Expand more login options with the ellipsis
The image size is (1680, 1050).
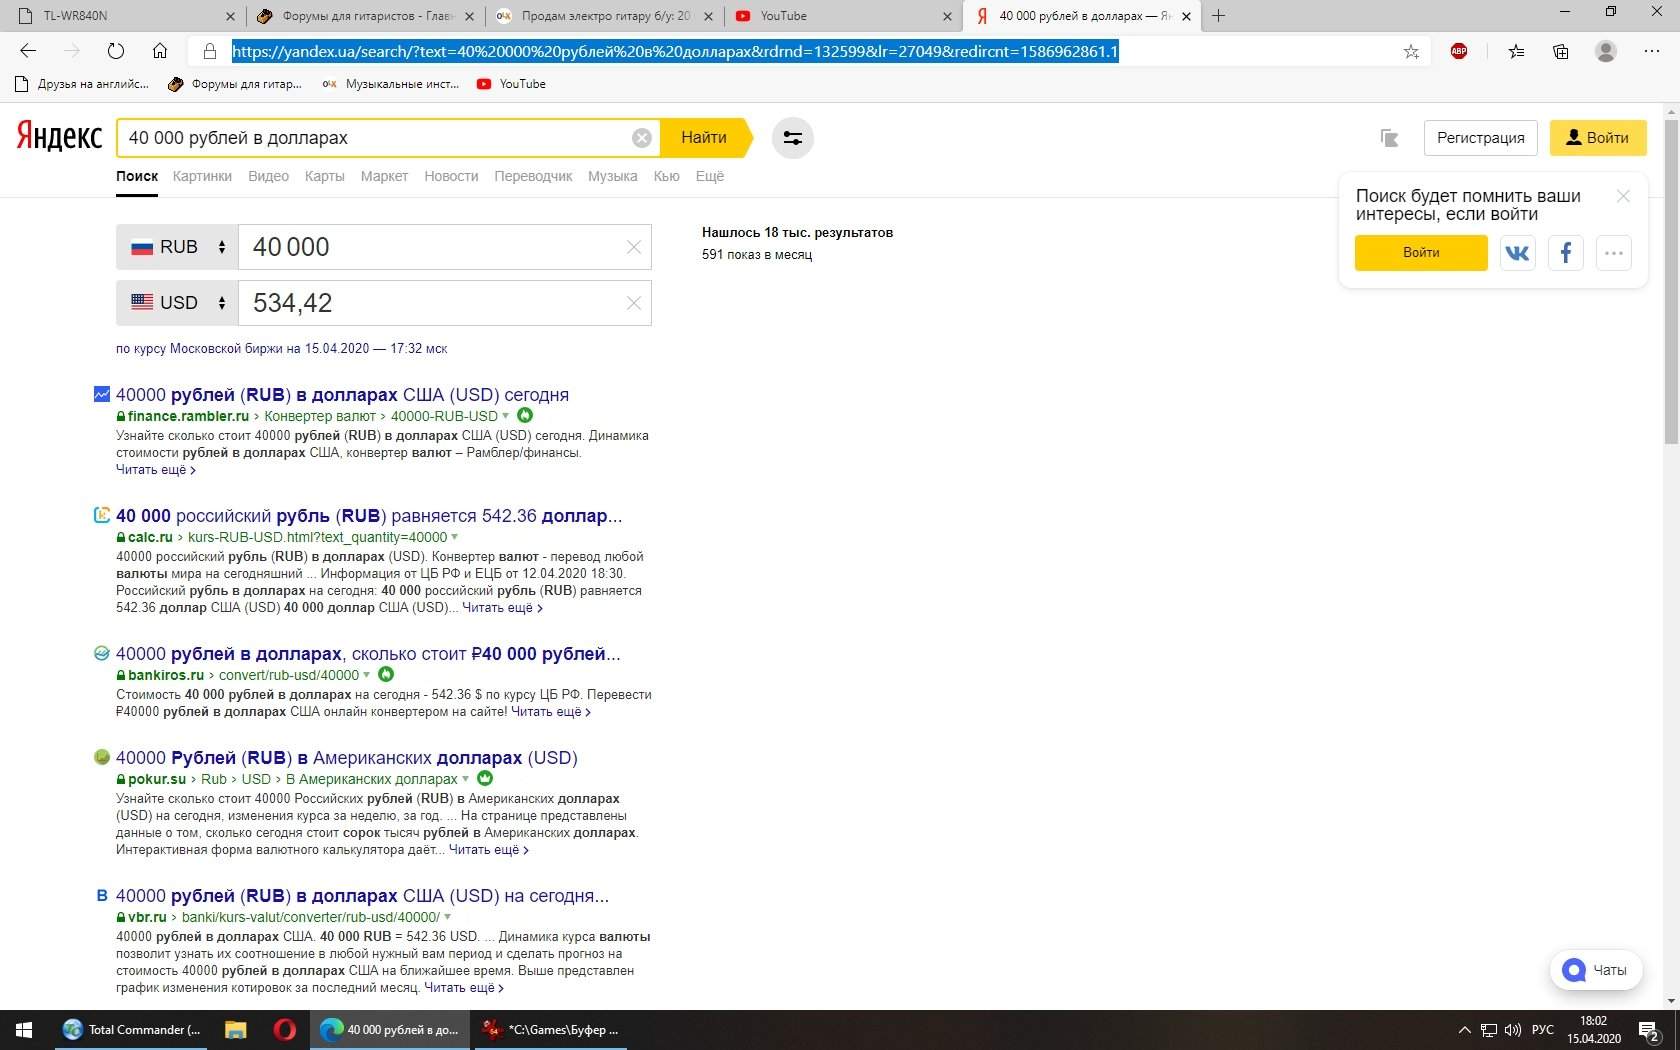coord(1614,253)
